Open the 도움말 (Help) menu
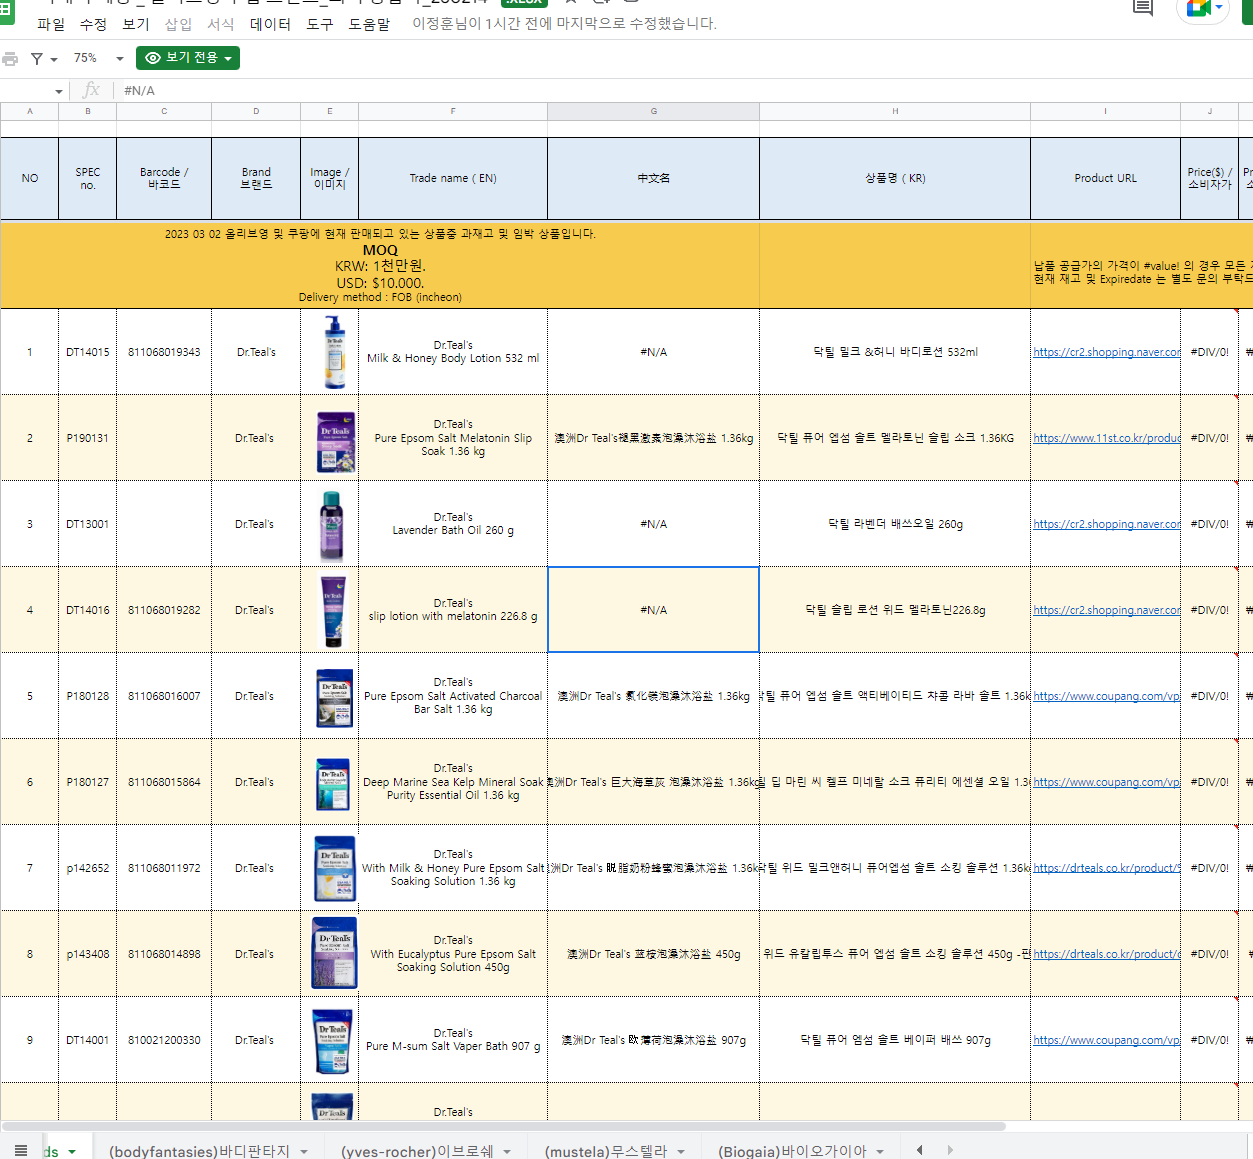 click(x=369, y=24)
